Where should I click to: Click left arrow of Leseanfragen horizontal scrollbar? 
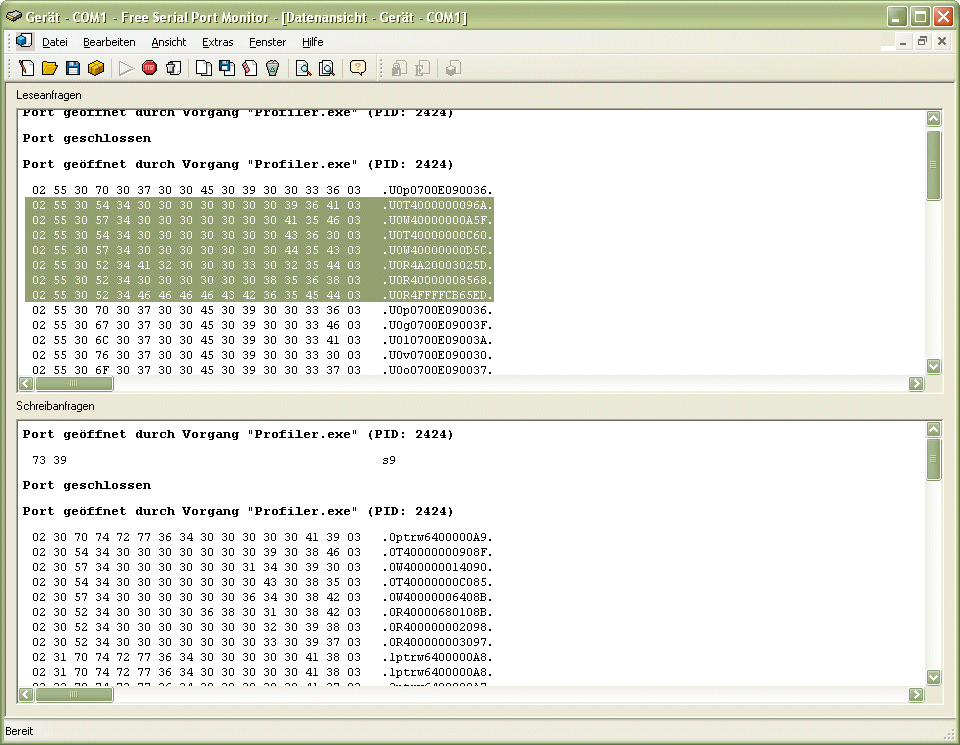click(26, 384)
